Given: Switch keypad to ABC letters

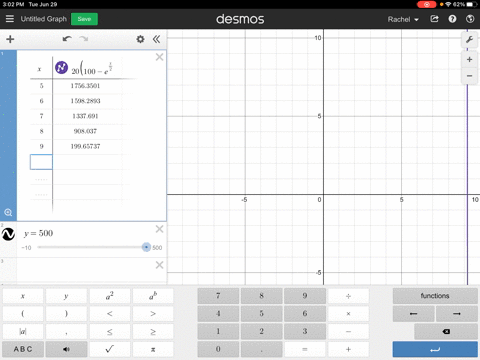Looking at the screenshot, I should point(23,349).
